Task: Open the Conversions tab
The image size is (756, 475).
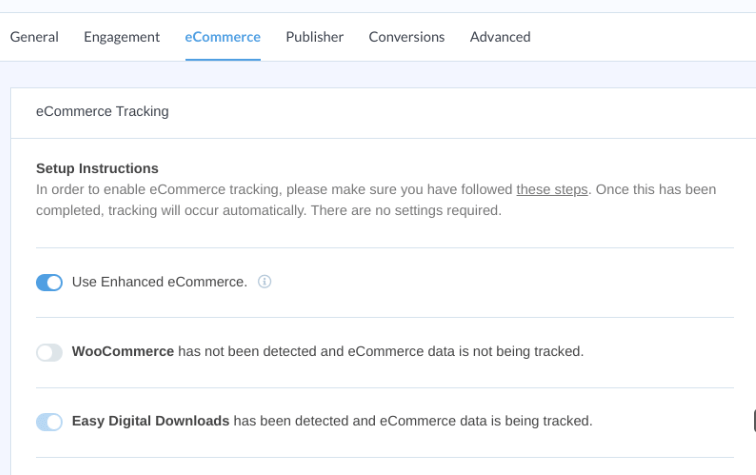Action: point(407,37)
